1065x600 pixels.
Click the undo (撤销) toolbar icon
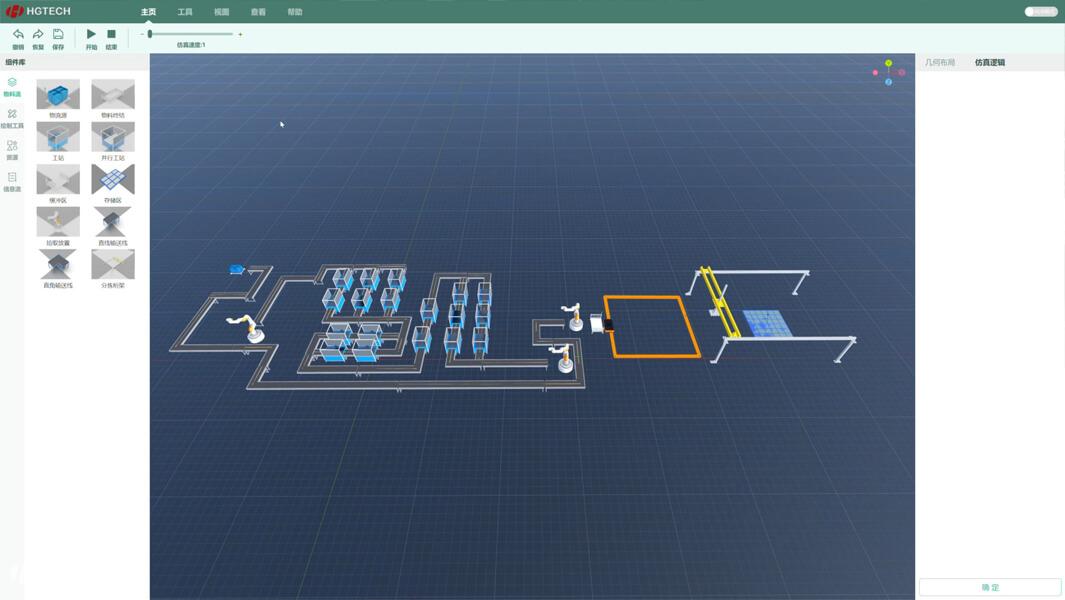click(x=18, y=36)
